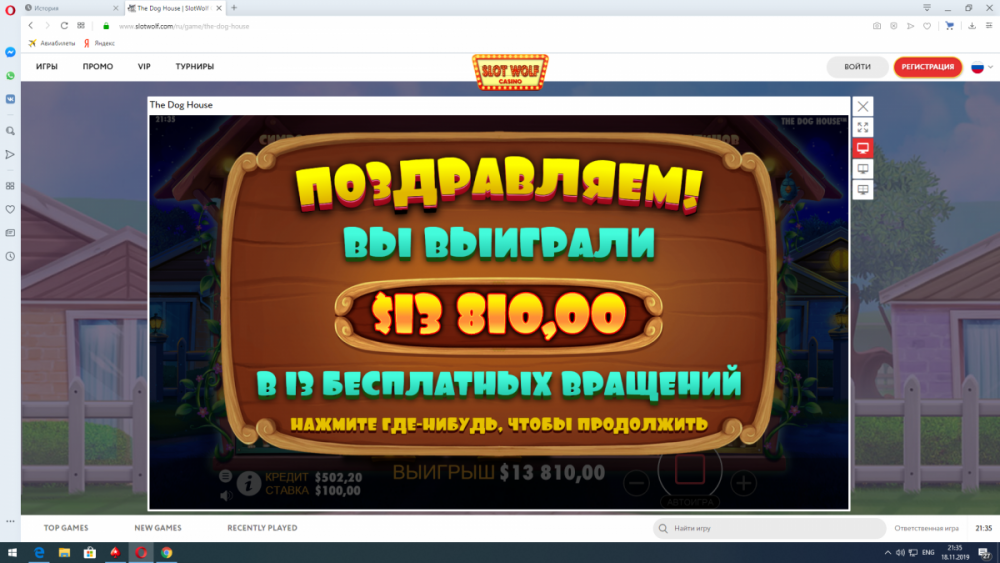The height and width of the screenshot is (563, 1000).
Task: Open My Flow arrow in sidebar
Action: pyautogui.click(x=10, y=154)
